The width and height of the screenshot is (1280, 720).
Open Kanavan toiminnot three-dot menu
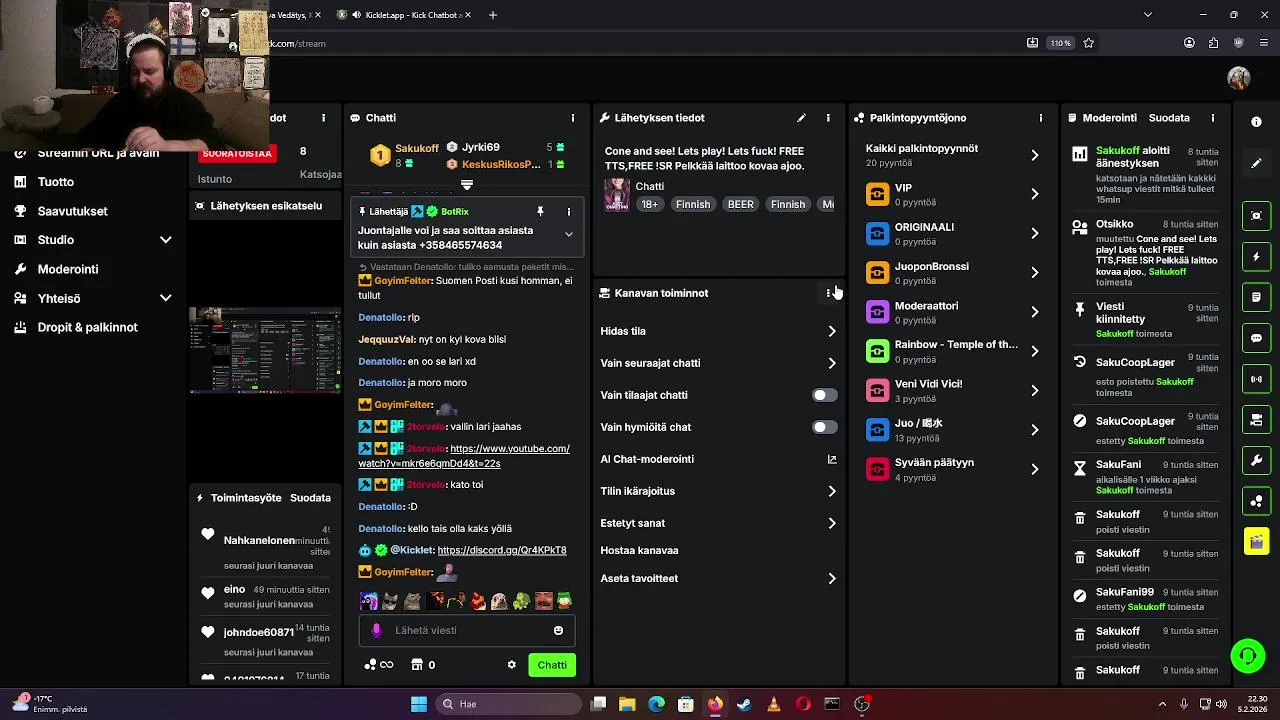tap(828, 293)
